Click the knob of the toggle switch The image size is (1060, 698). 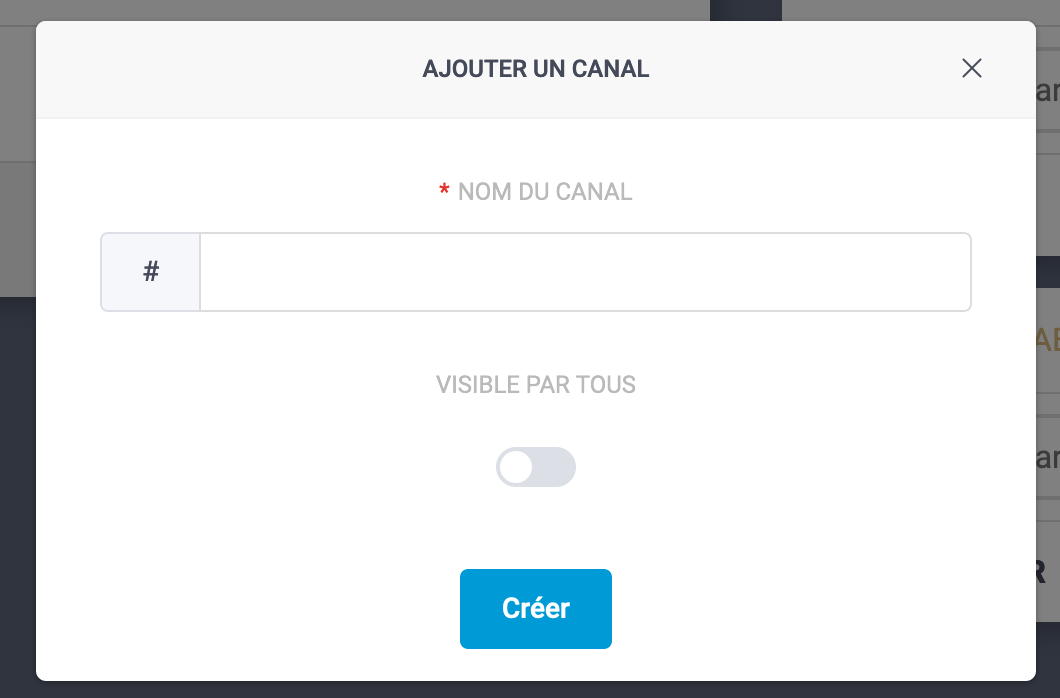pos(517,467)
